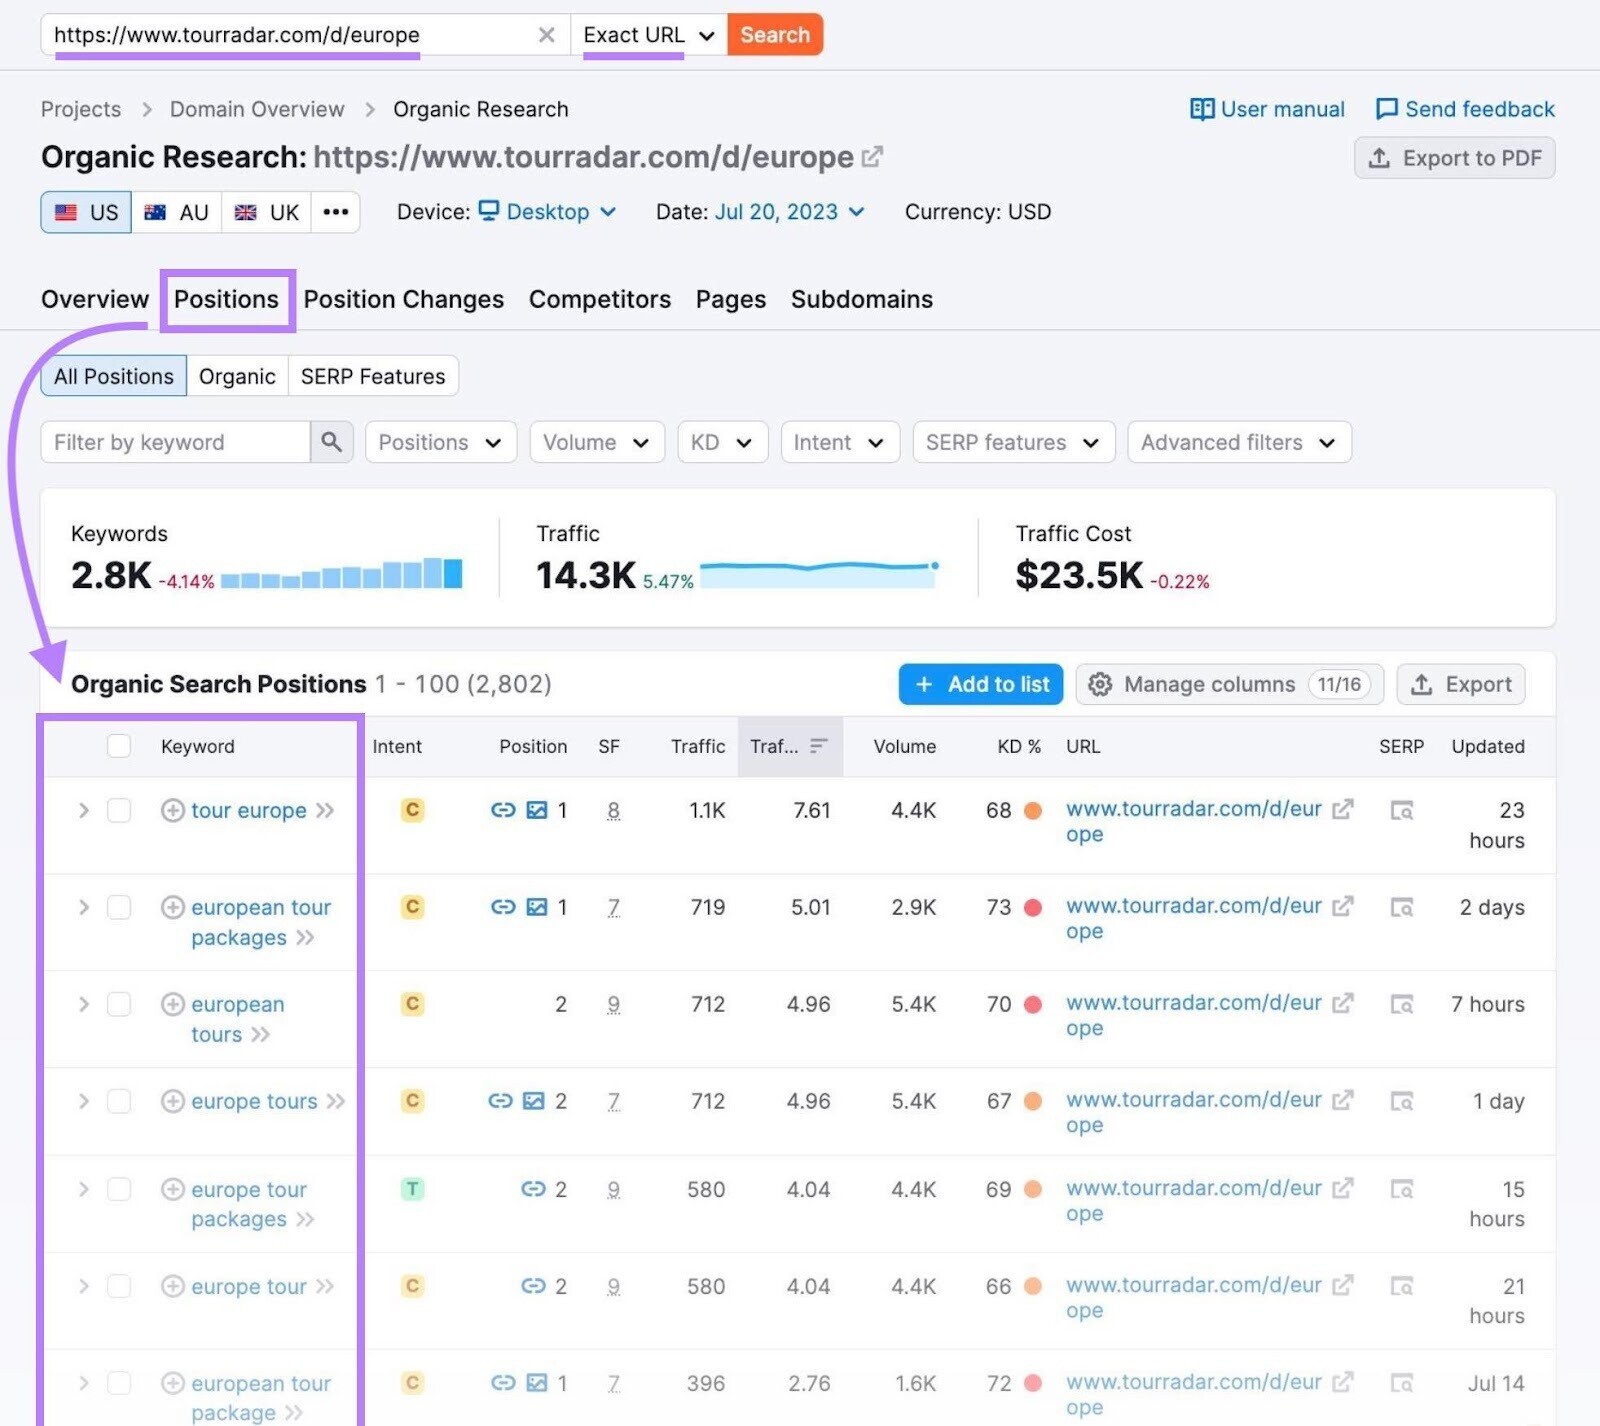Expand the 'tour europe' row details
The image size is (1600, 1426).
(x=84, y=810)
